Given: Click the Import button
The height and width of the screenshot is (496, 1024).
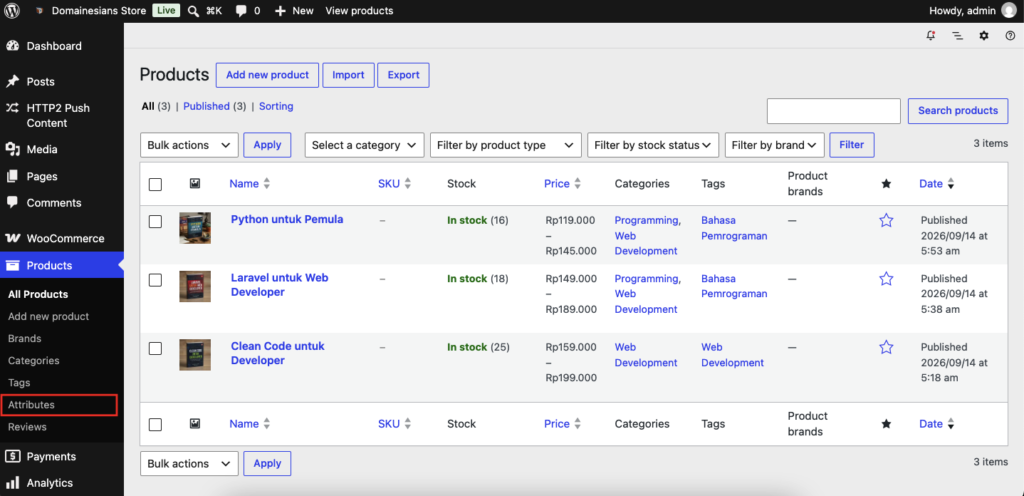Looking at the screenshot, I should [348, 75].
